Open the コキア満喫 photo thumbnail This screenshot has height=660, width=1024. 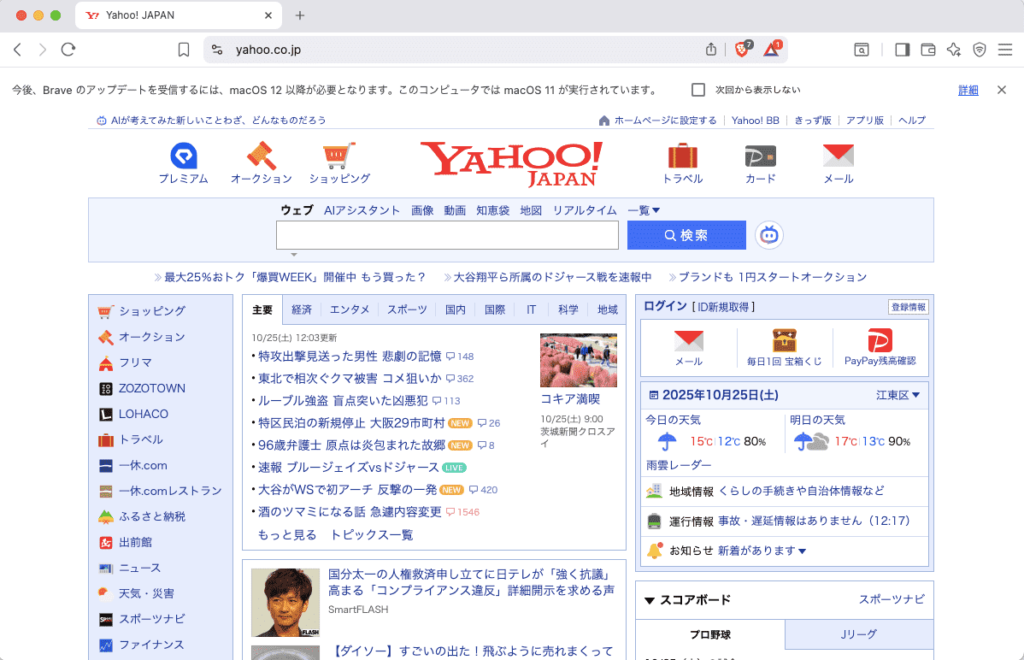(579, 360)
